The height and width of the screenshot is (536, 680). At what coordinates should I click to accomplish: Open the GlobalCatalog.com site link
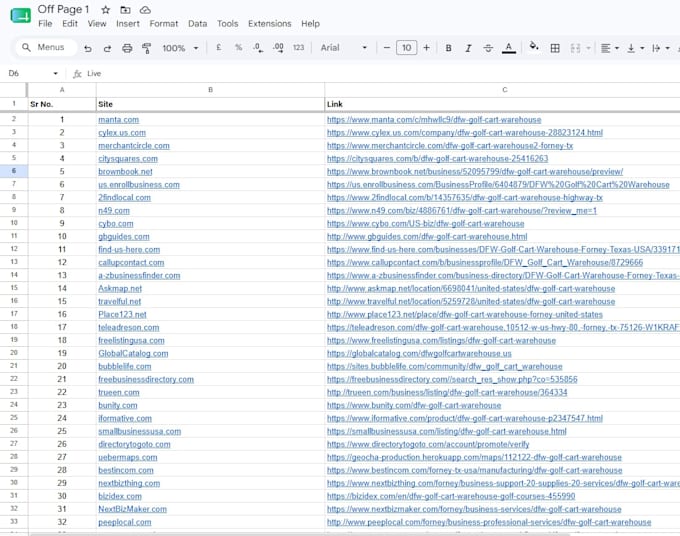[133, 353]
